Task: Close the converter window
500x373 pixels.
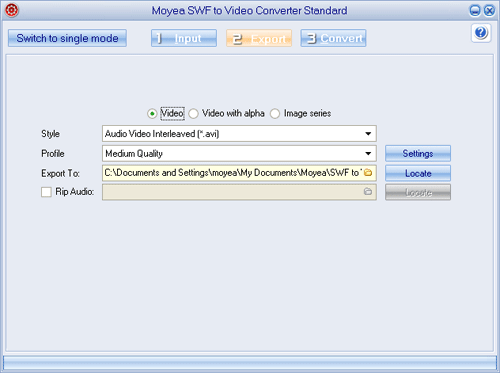Action: pos(489,10)
